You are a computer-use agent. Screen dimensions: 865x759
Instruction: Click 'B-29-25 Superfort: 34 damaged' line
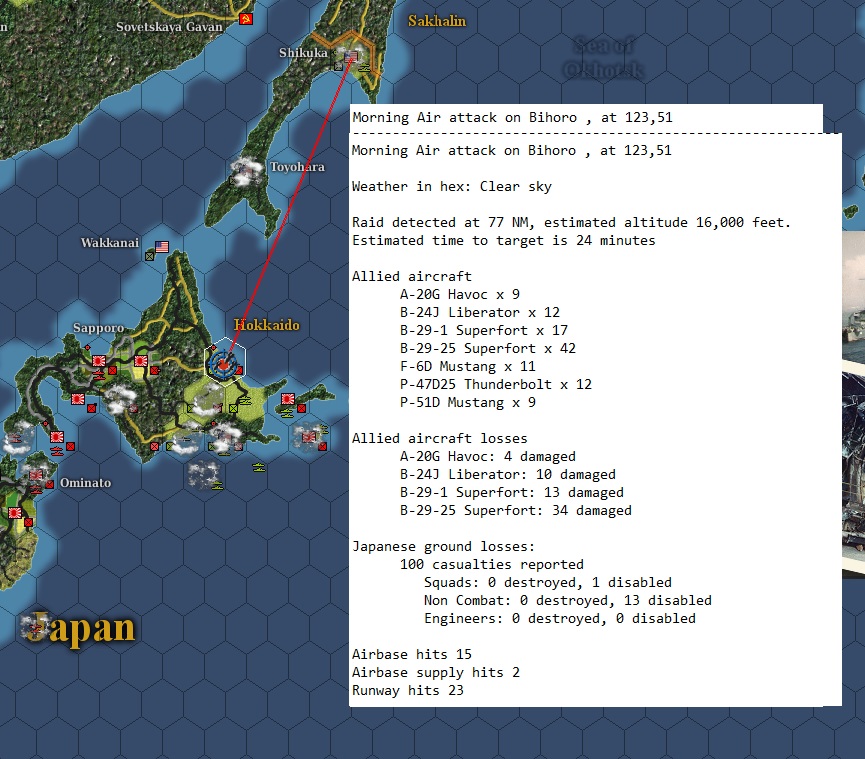(516, 511)
